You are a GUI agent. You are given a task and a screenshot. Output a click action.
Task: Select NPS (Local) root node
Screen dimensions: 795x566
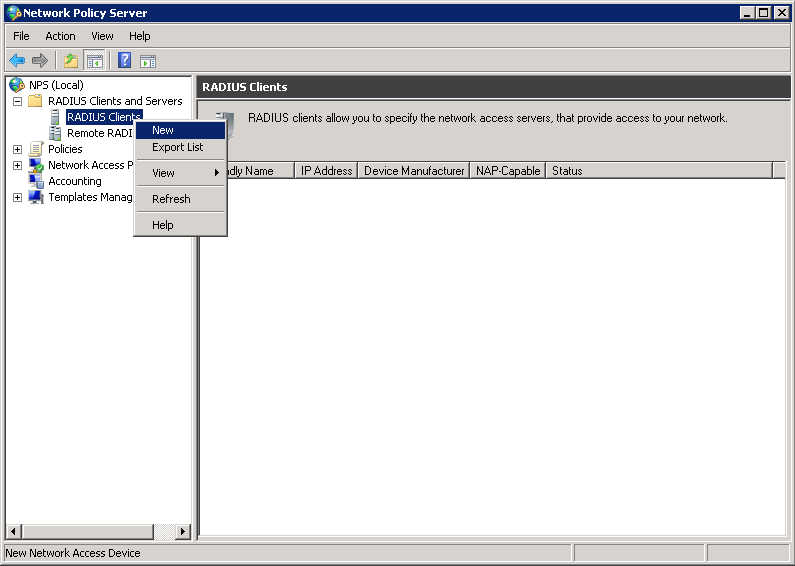56,85
